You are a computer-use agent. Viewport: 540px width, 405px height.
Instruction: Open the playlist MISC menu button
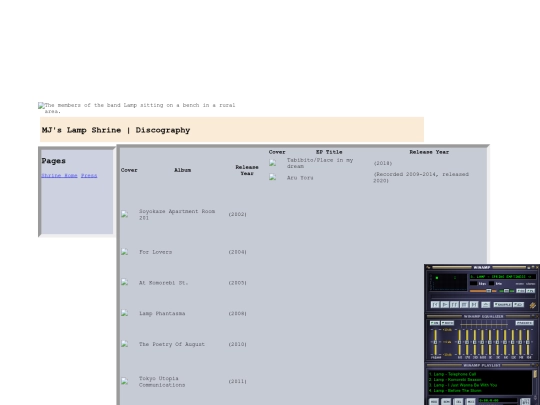(x=470, y=402)
